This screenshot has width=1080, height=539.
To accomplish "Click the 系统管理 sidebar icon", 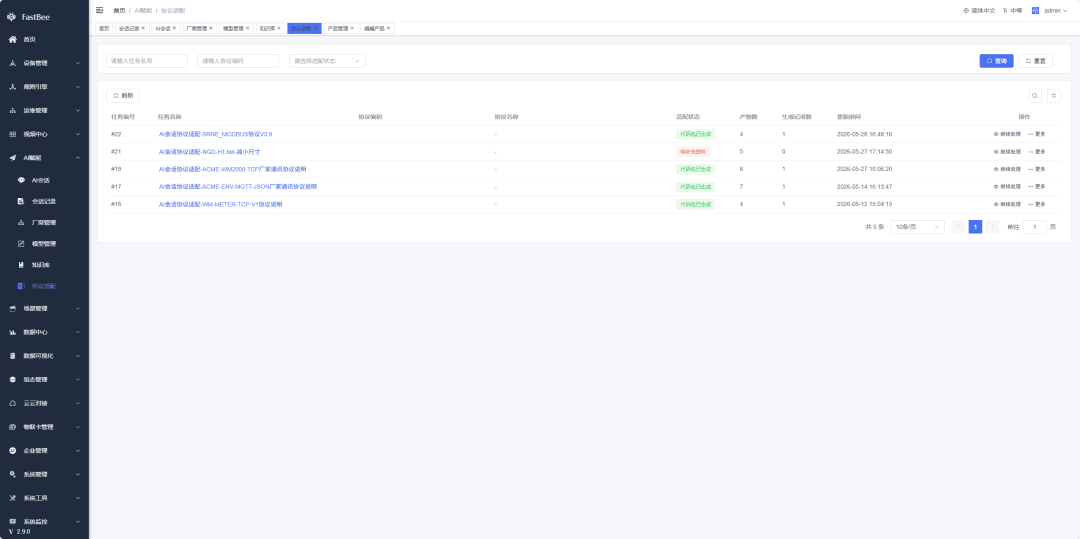I will 12,474.
